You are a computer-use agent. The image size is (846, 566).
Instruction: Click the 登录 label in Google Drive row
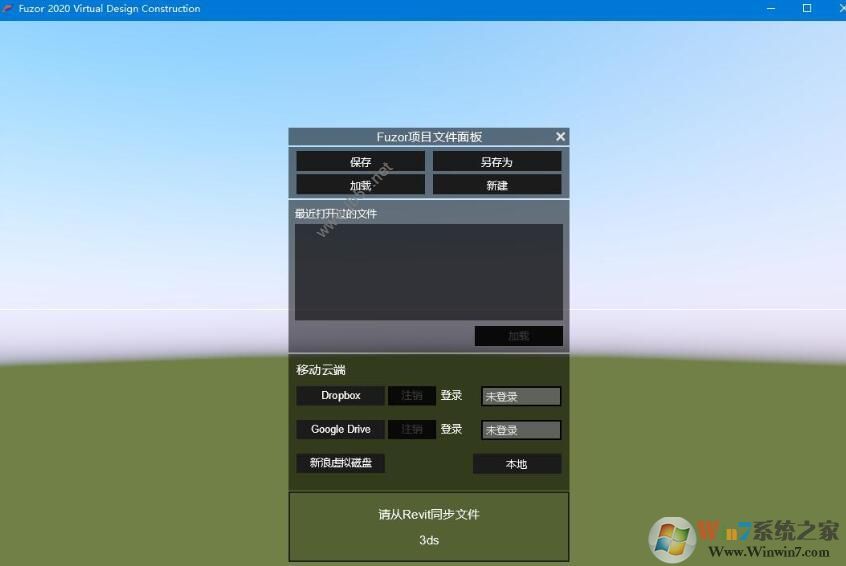(x=452, y=429)
